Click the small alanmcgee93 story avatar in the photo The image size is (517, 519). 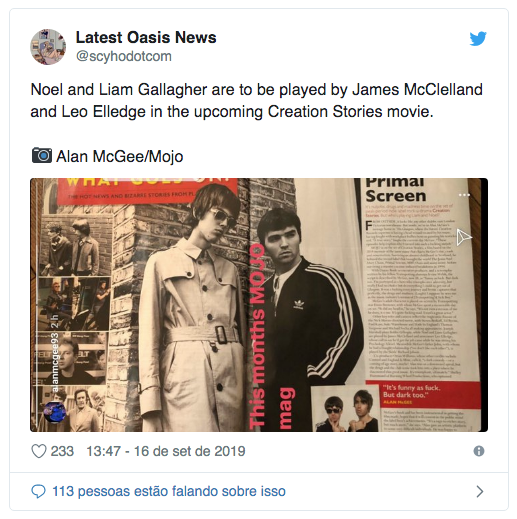coord(55,411)
